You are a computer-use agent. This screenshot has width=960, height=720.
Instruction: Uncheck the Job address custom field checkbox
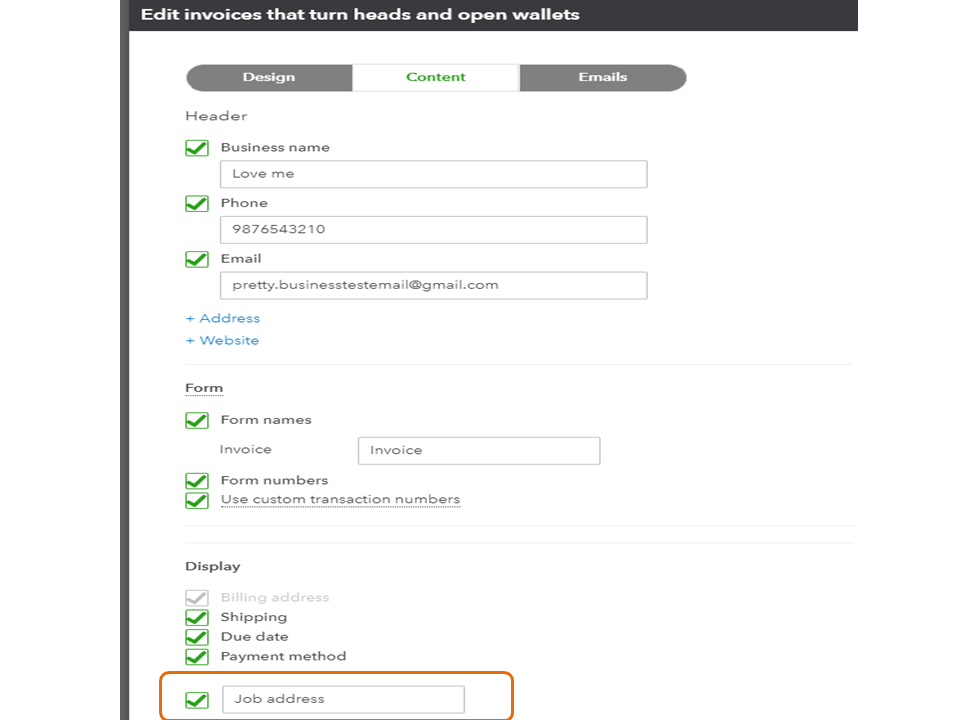pos(197,700)
